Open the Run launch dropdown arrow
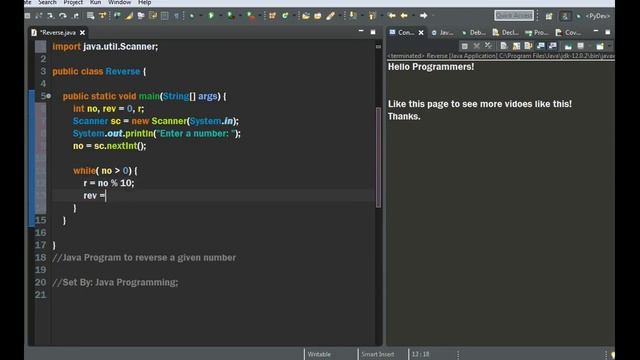This screenshot has height=360, width=640. coord(221,16)
